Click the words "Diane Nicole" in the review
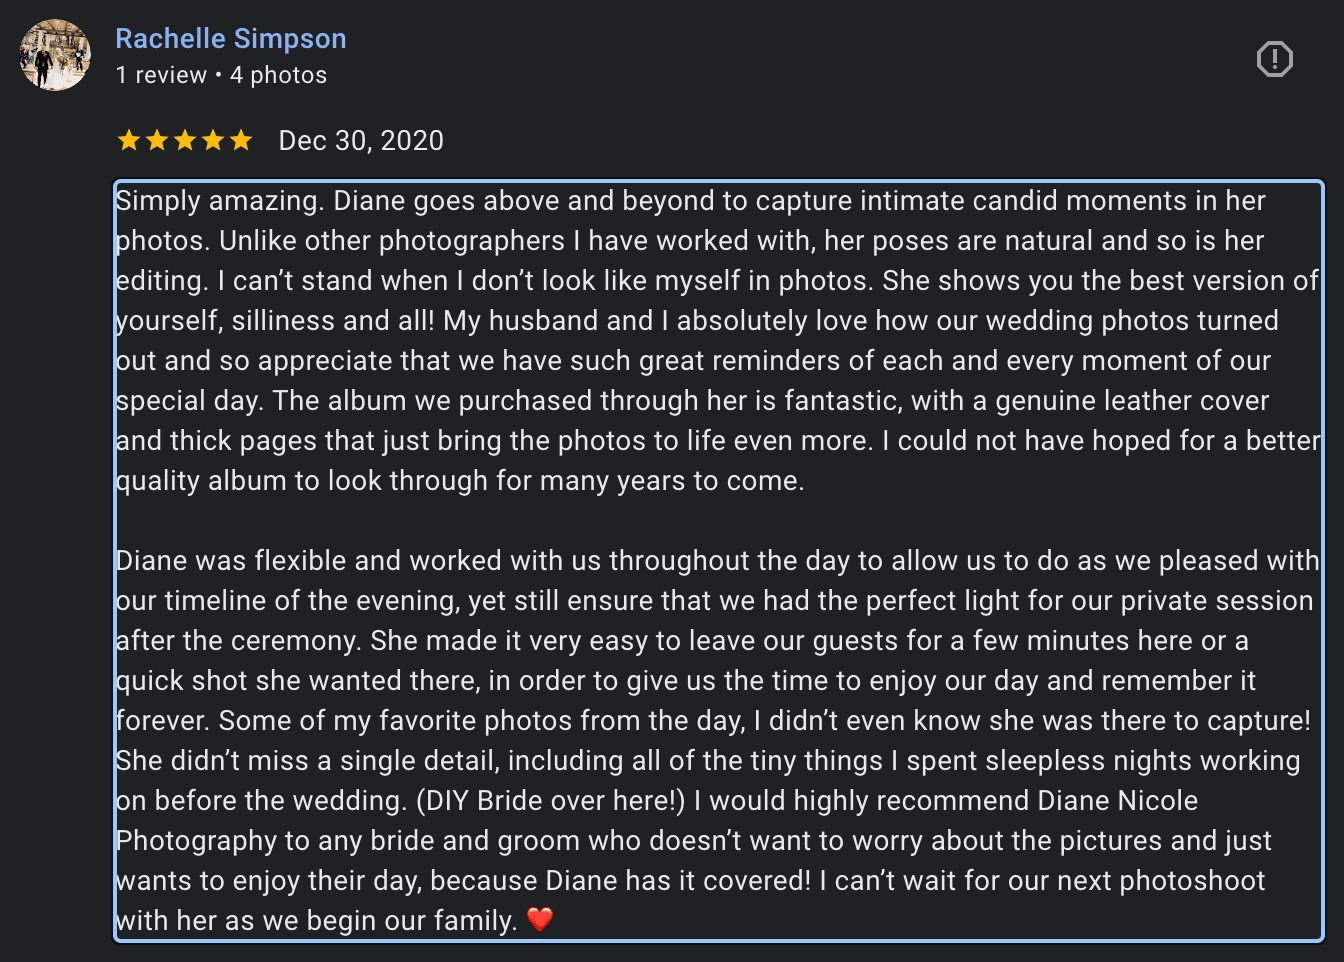 coord(1117,801)
